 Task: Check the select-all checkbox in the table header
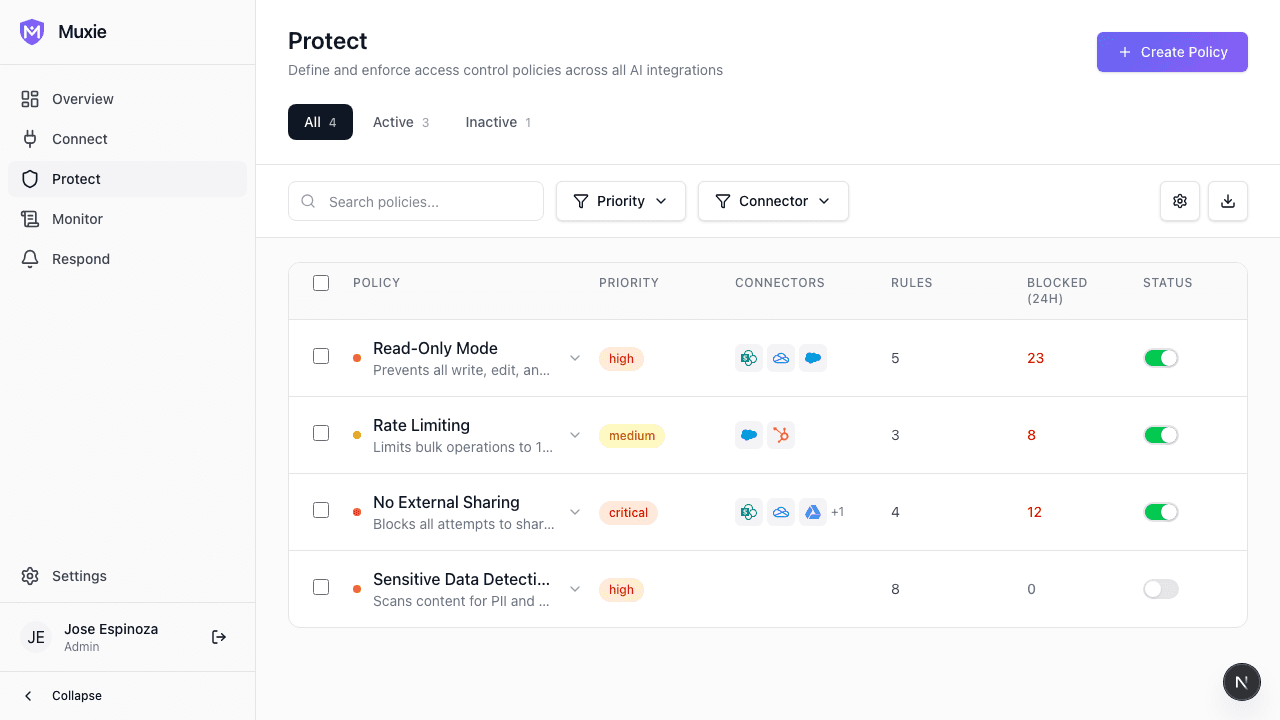pos(321,283)
